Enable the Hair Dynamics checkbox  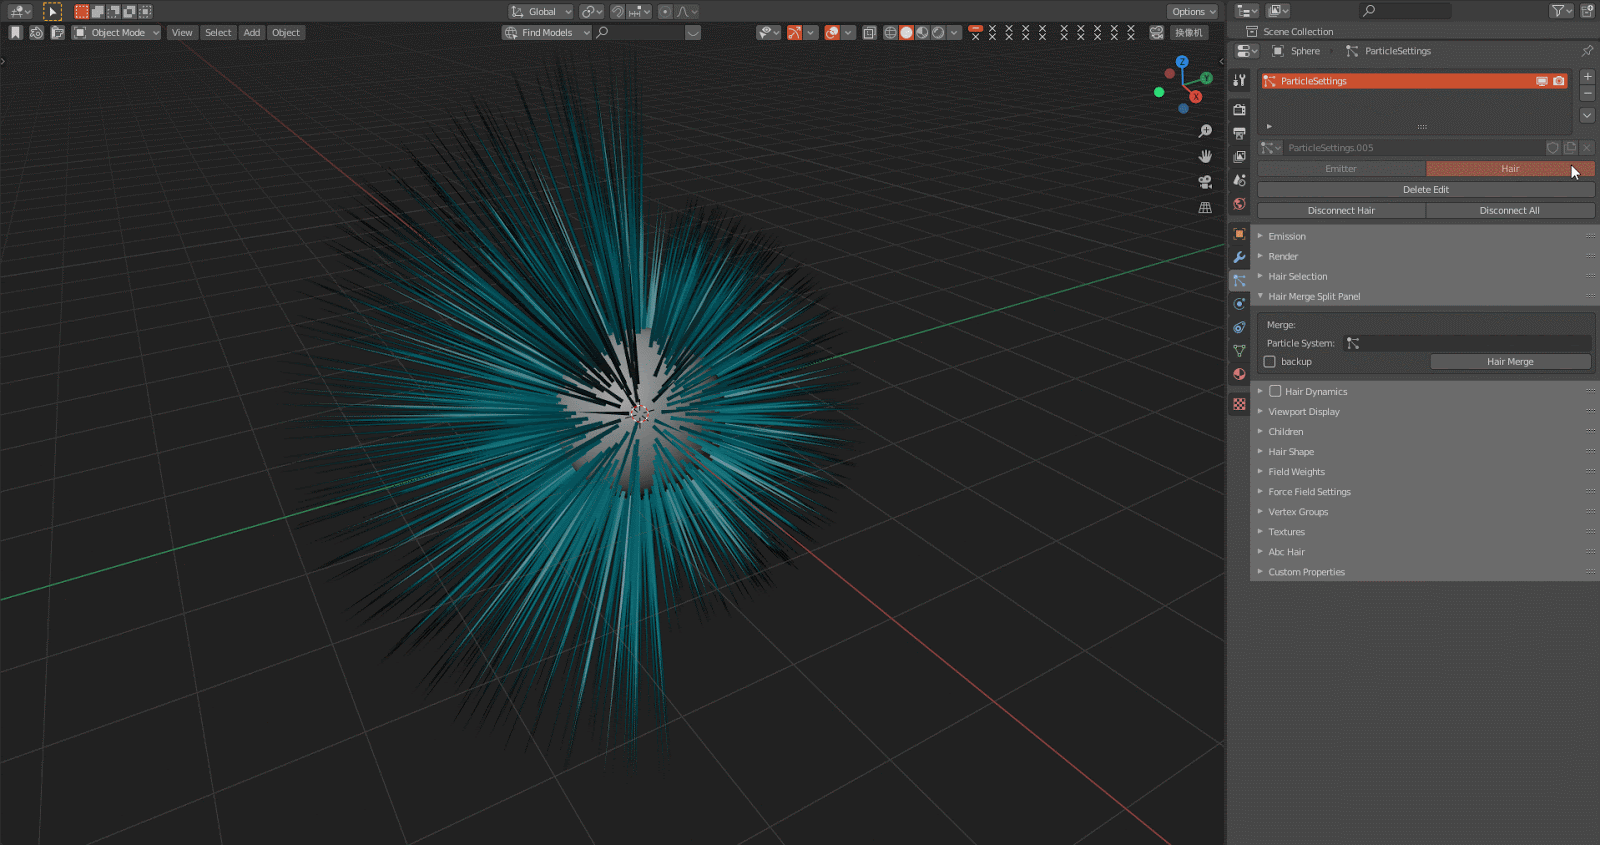point(1275,392)
